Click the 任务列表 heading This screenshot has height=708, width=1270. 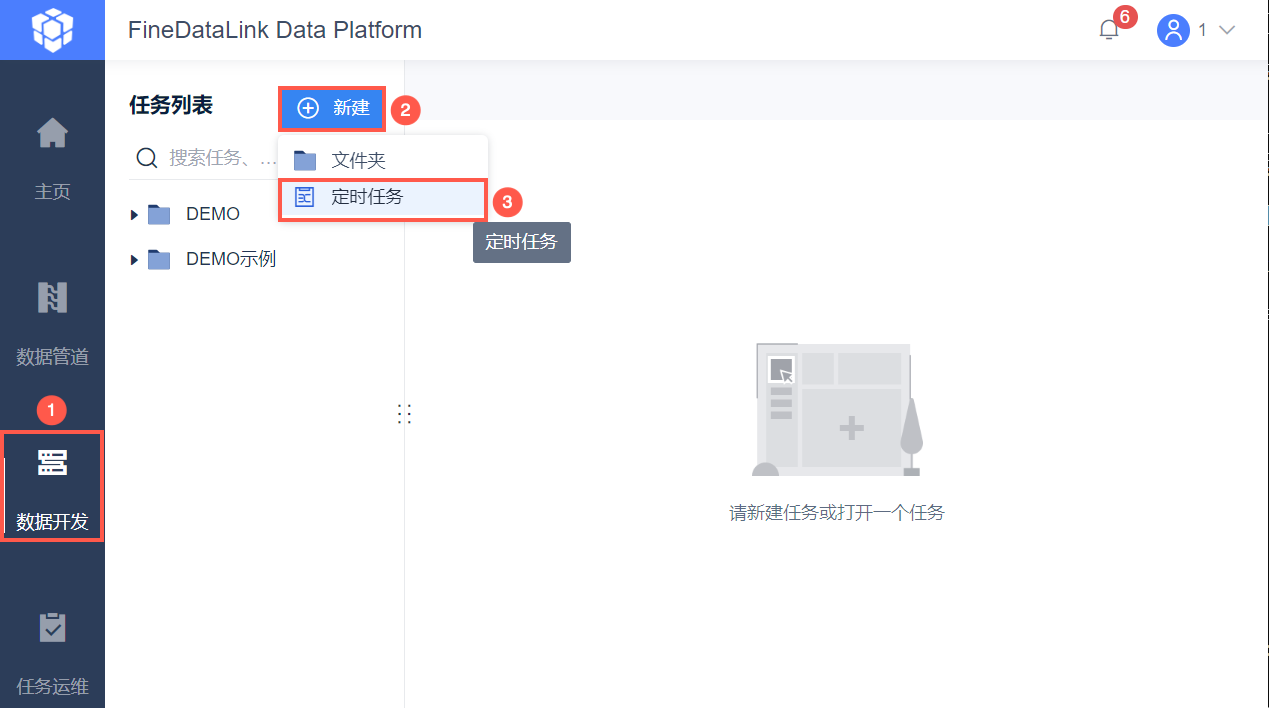171,105
